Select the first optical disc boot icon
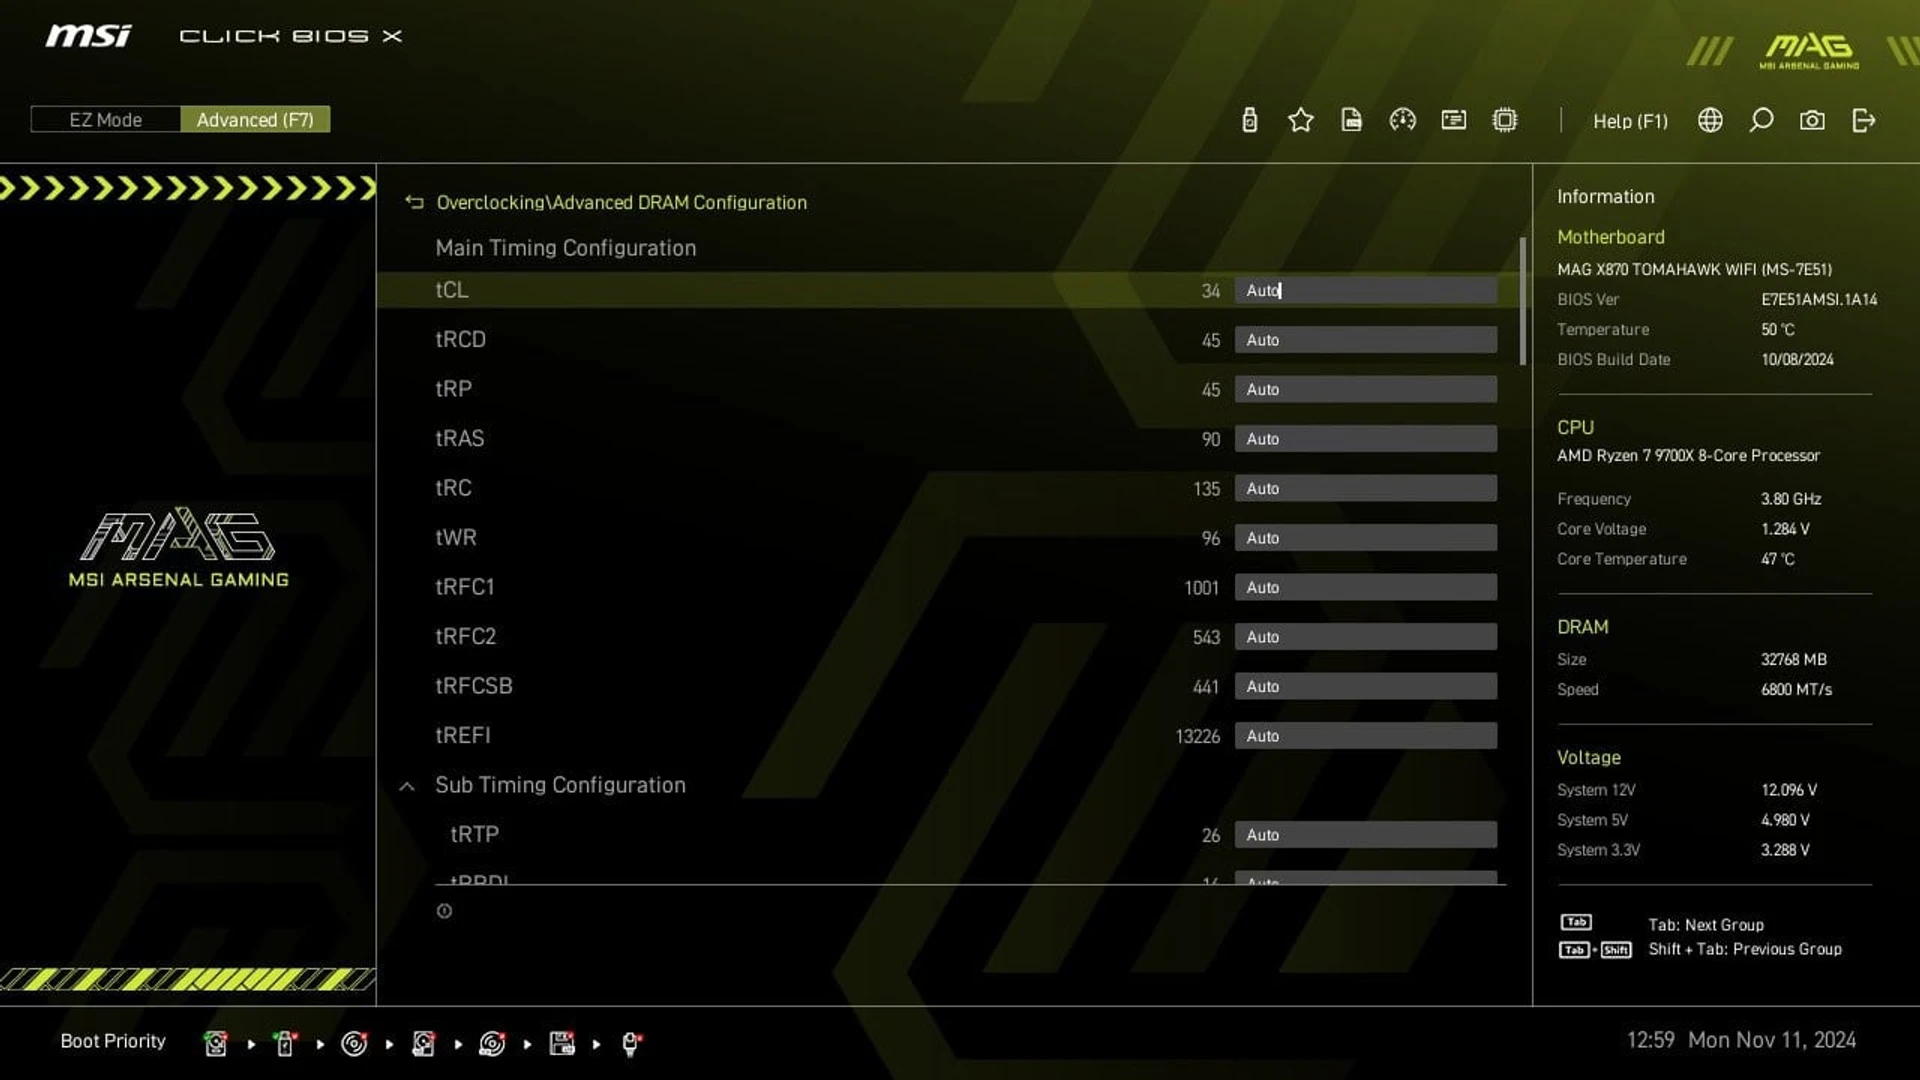 [x=354, y=1043]
